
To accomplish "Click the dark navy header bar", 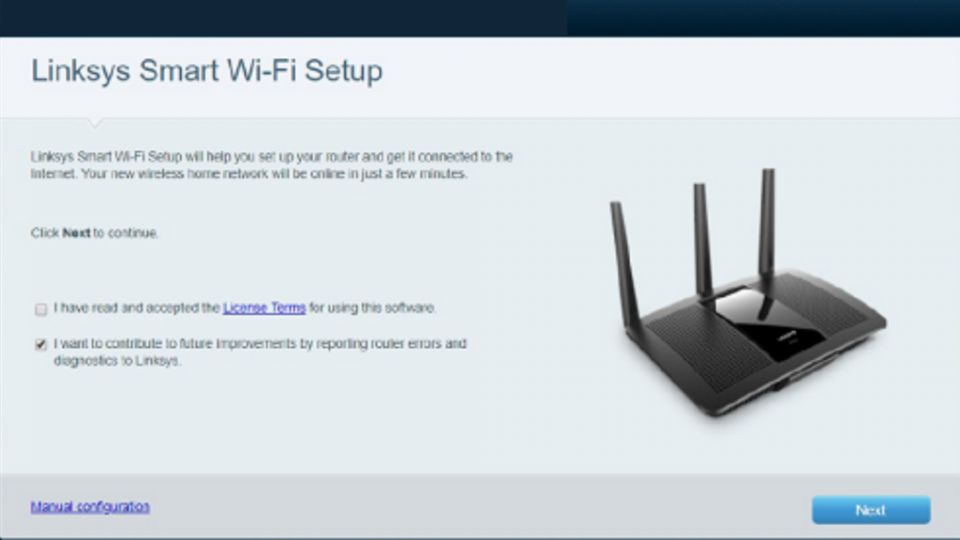I will 480,18.
